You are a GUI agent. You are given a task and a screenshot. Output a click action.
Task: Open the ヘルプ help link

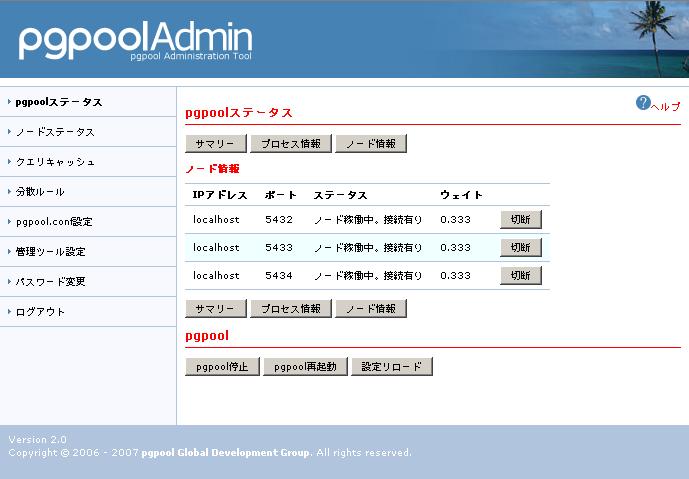[665, 107]
